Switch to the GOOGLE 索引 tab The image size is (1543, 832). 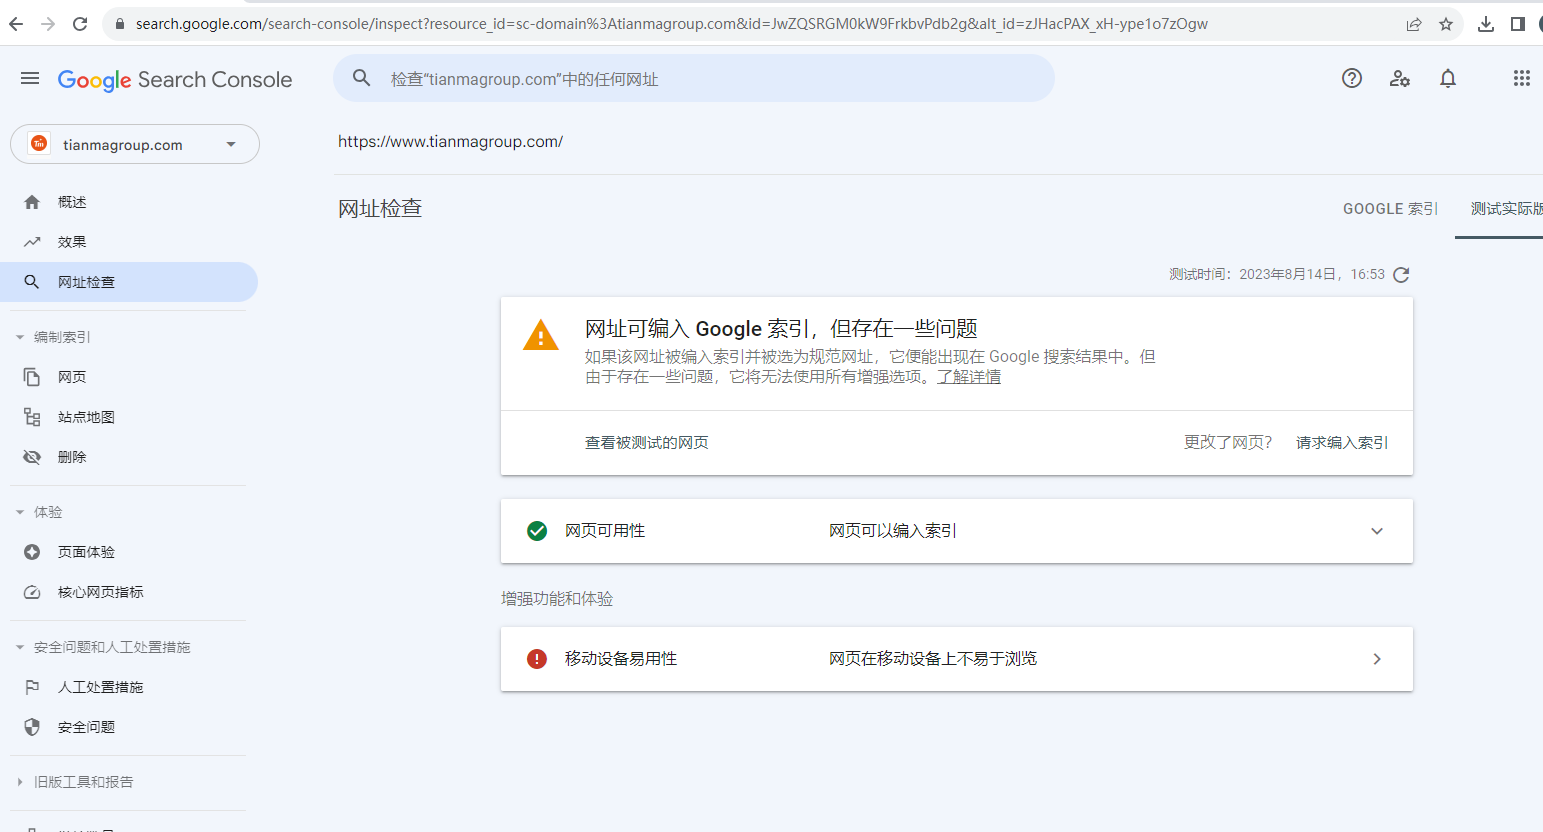click(1390, 208)
